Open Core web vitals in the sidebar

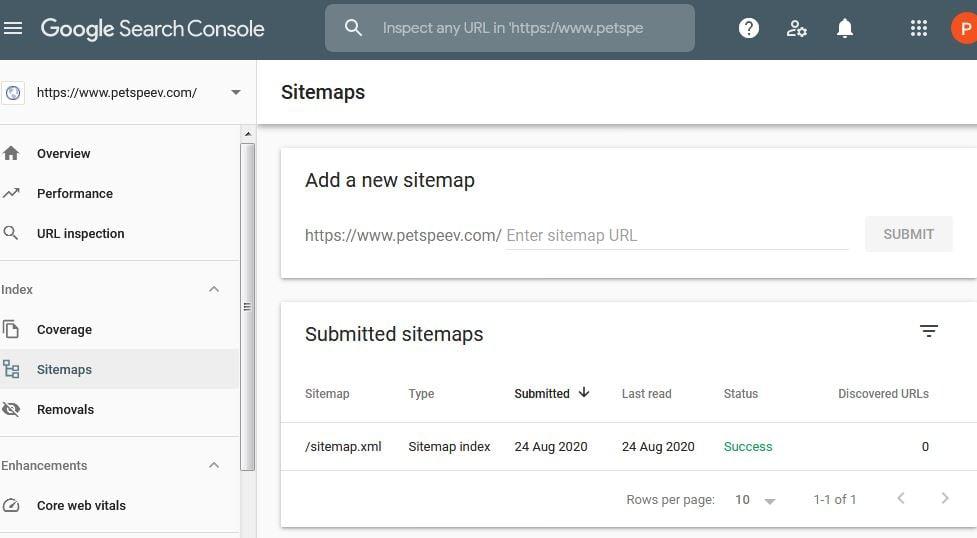click(x=119, y=506)
